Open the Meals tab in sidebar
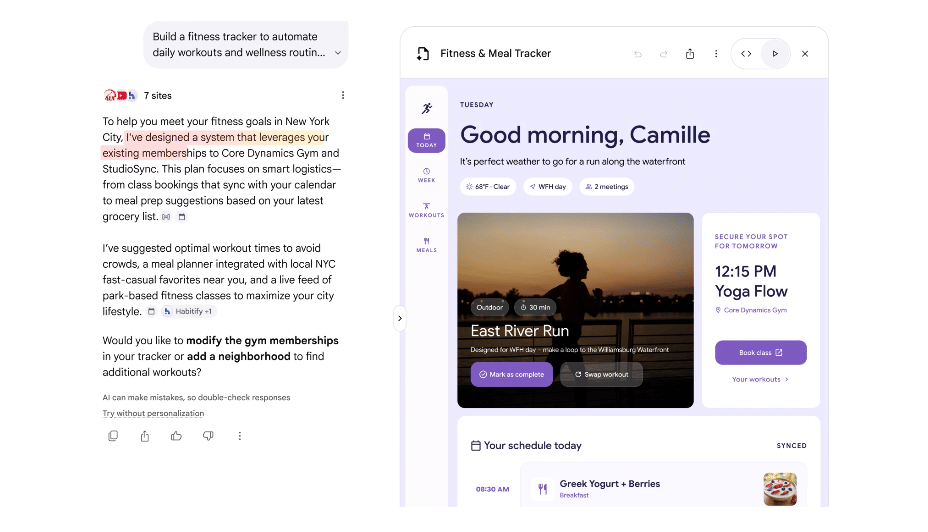The width and height of the screenshot is (928, 532). 426,245
